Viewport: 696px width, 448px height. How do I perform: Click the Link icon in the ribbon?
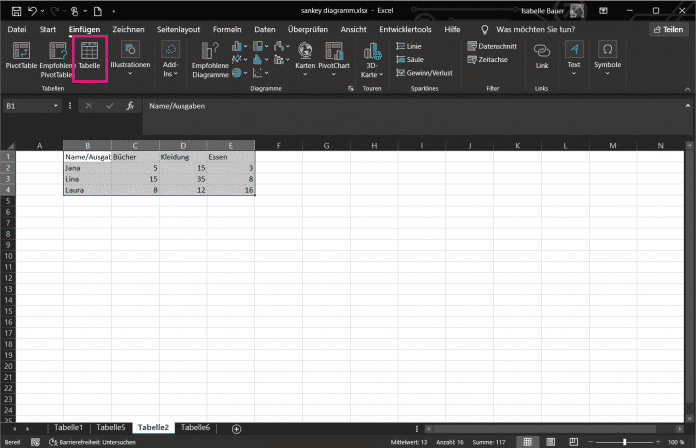coord(541,56)
